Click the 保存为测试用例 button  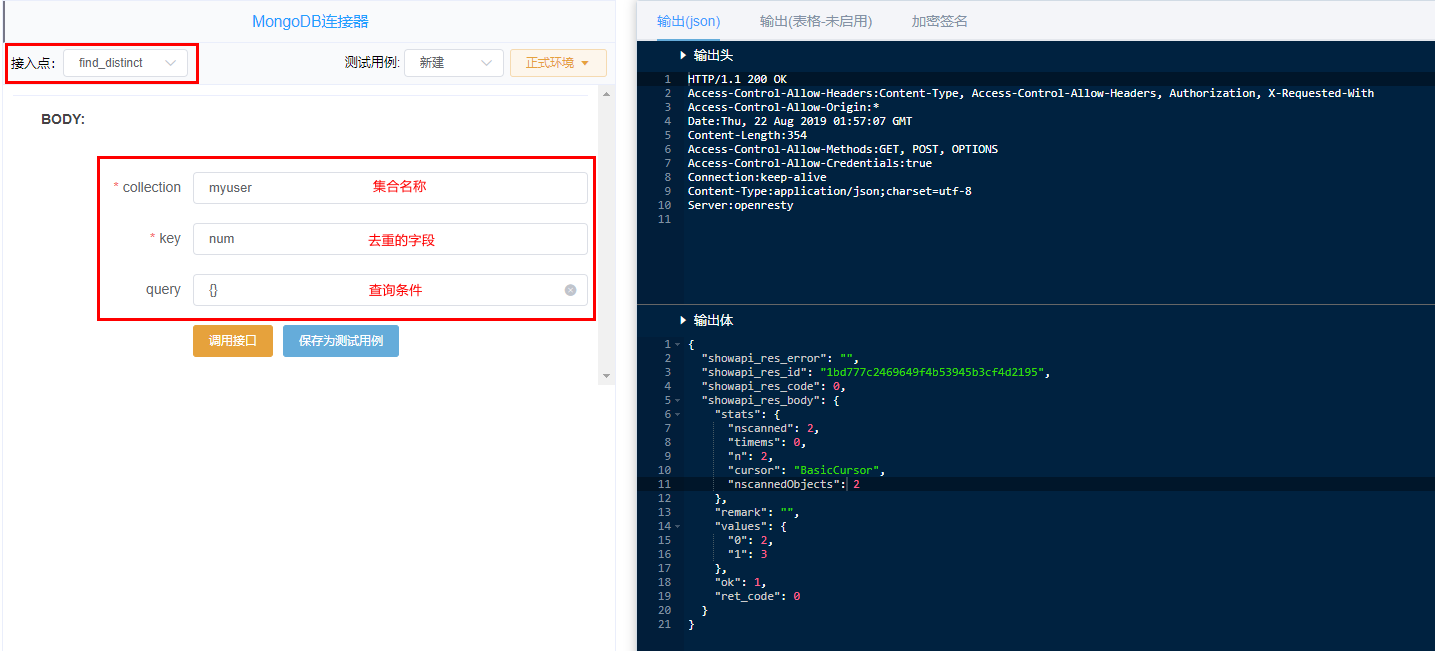click(x=341, y=341)
